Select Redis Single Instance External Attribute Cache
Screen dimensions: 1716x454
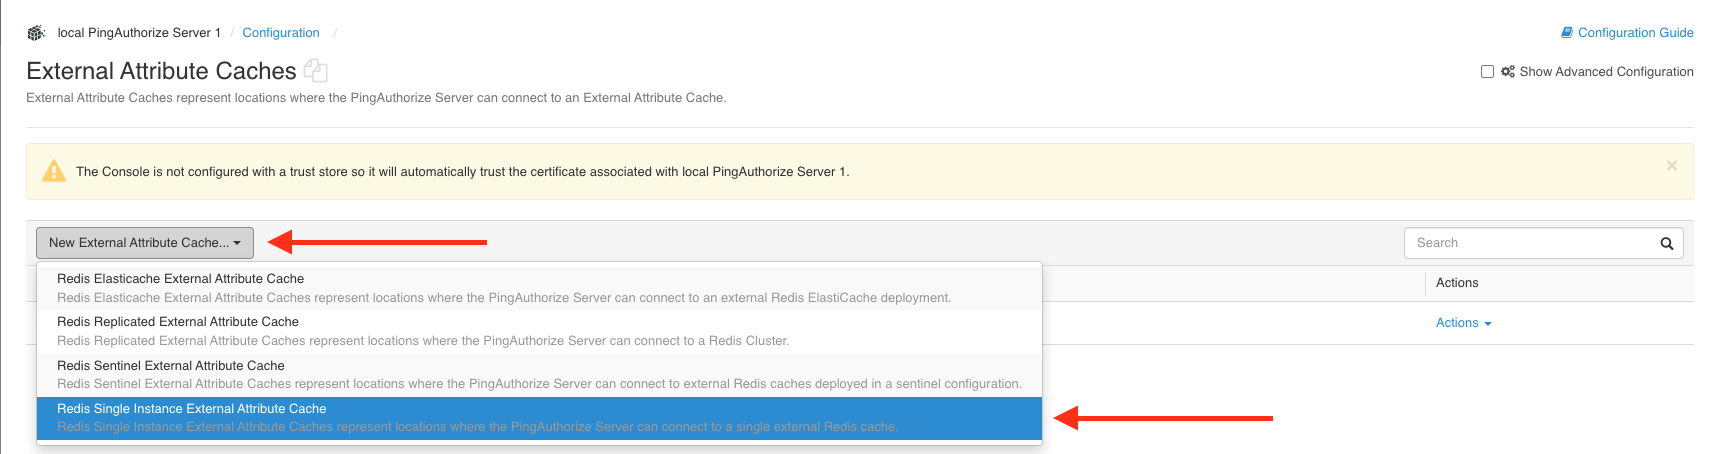coord(192,409)
